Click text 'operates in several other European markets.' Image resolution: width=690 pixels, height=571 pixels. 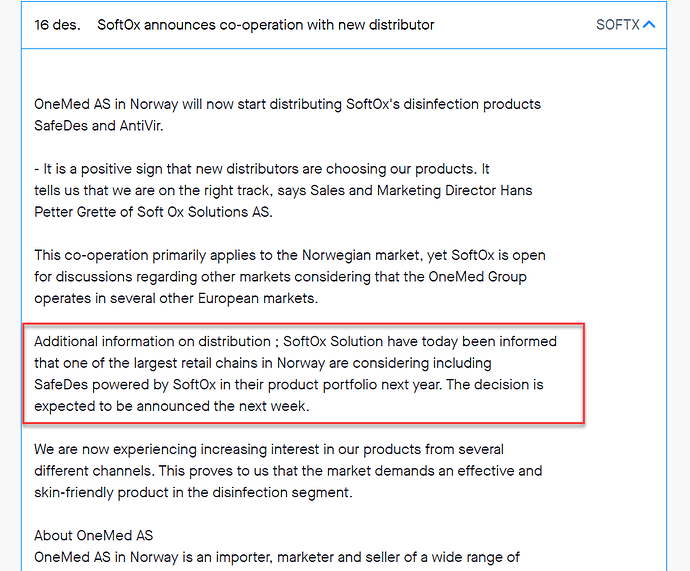(176, 299)
